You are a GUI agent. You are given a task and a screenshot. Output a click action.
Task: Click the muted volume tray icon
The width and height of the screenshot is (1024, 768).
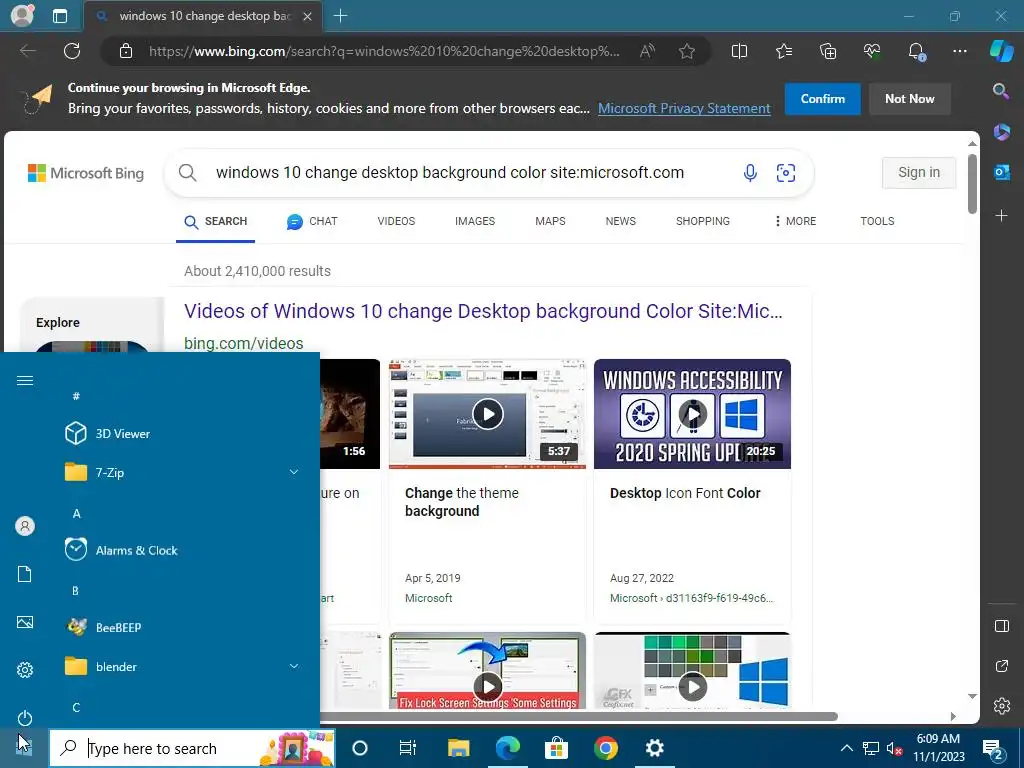(x=894, y=748)
